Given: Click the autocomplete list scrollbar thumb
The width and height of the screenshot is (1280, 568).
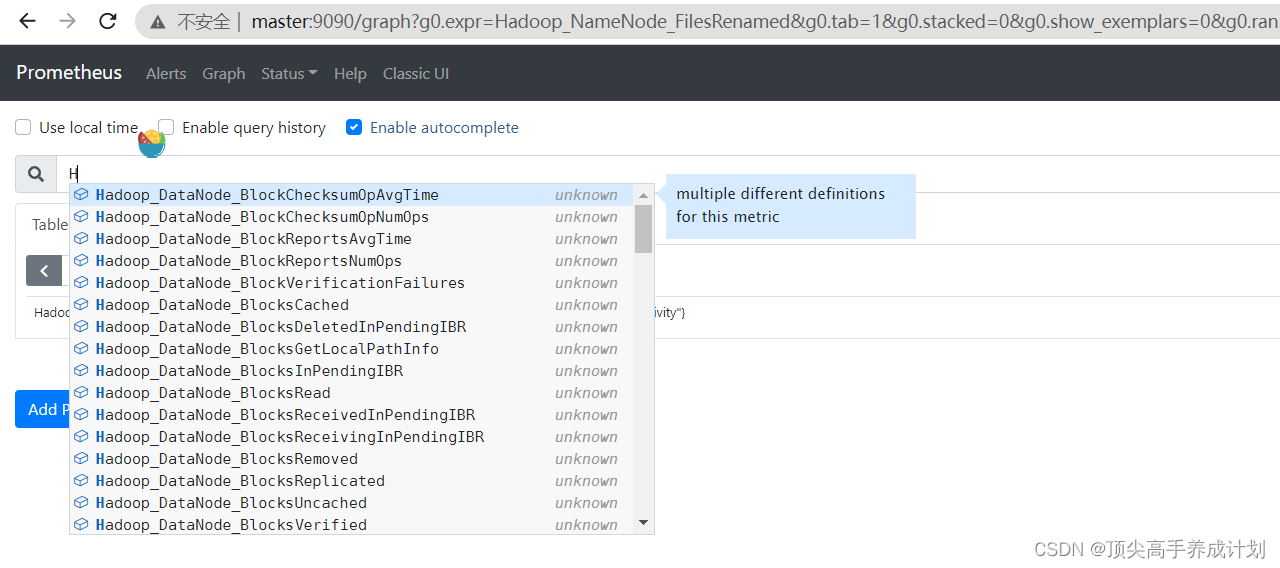Looking at the screenshot, I should click(x=643, y=228).
